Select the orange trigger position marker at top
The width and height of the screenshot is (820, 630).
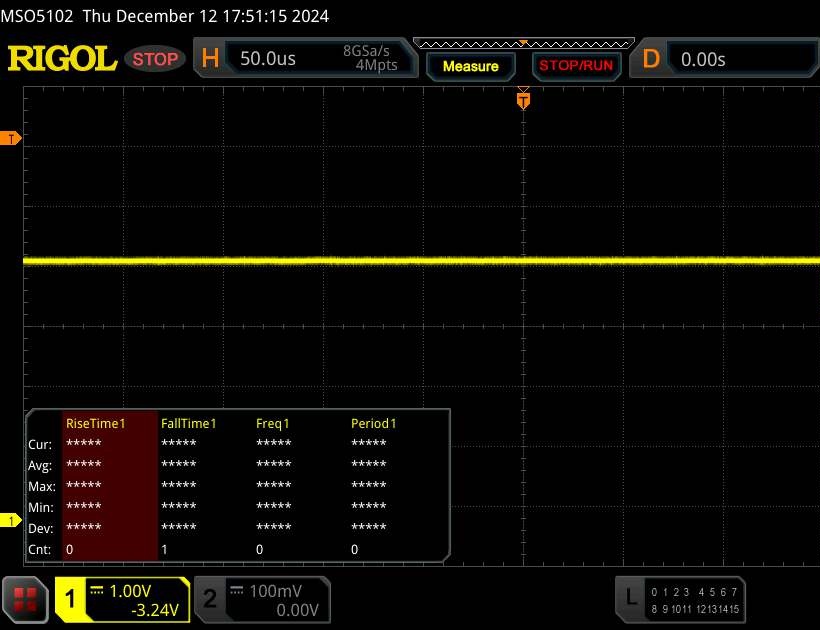tap(522, 99)
